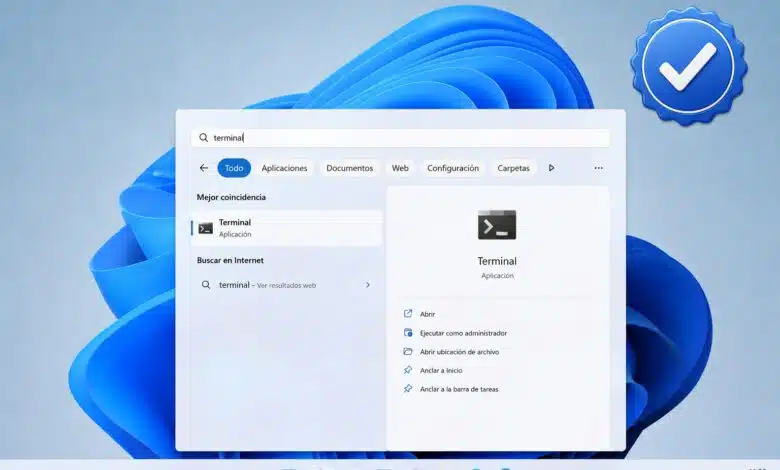Select the Carpetas filter tab

click(x=513, y=168)
